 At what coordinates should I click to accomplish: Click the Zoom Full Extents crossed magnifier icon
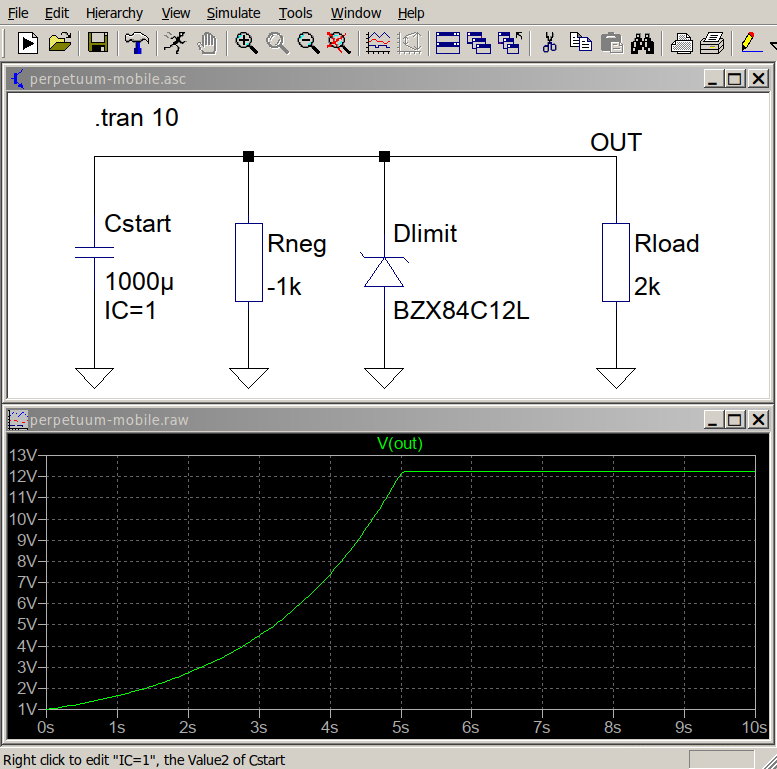pyautogui.click(x=338, y=43)
